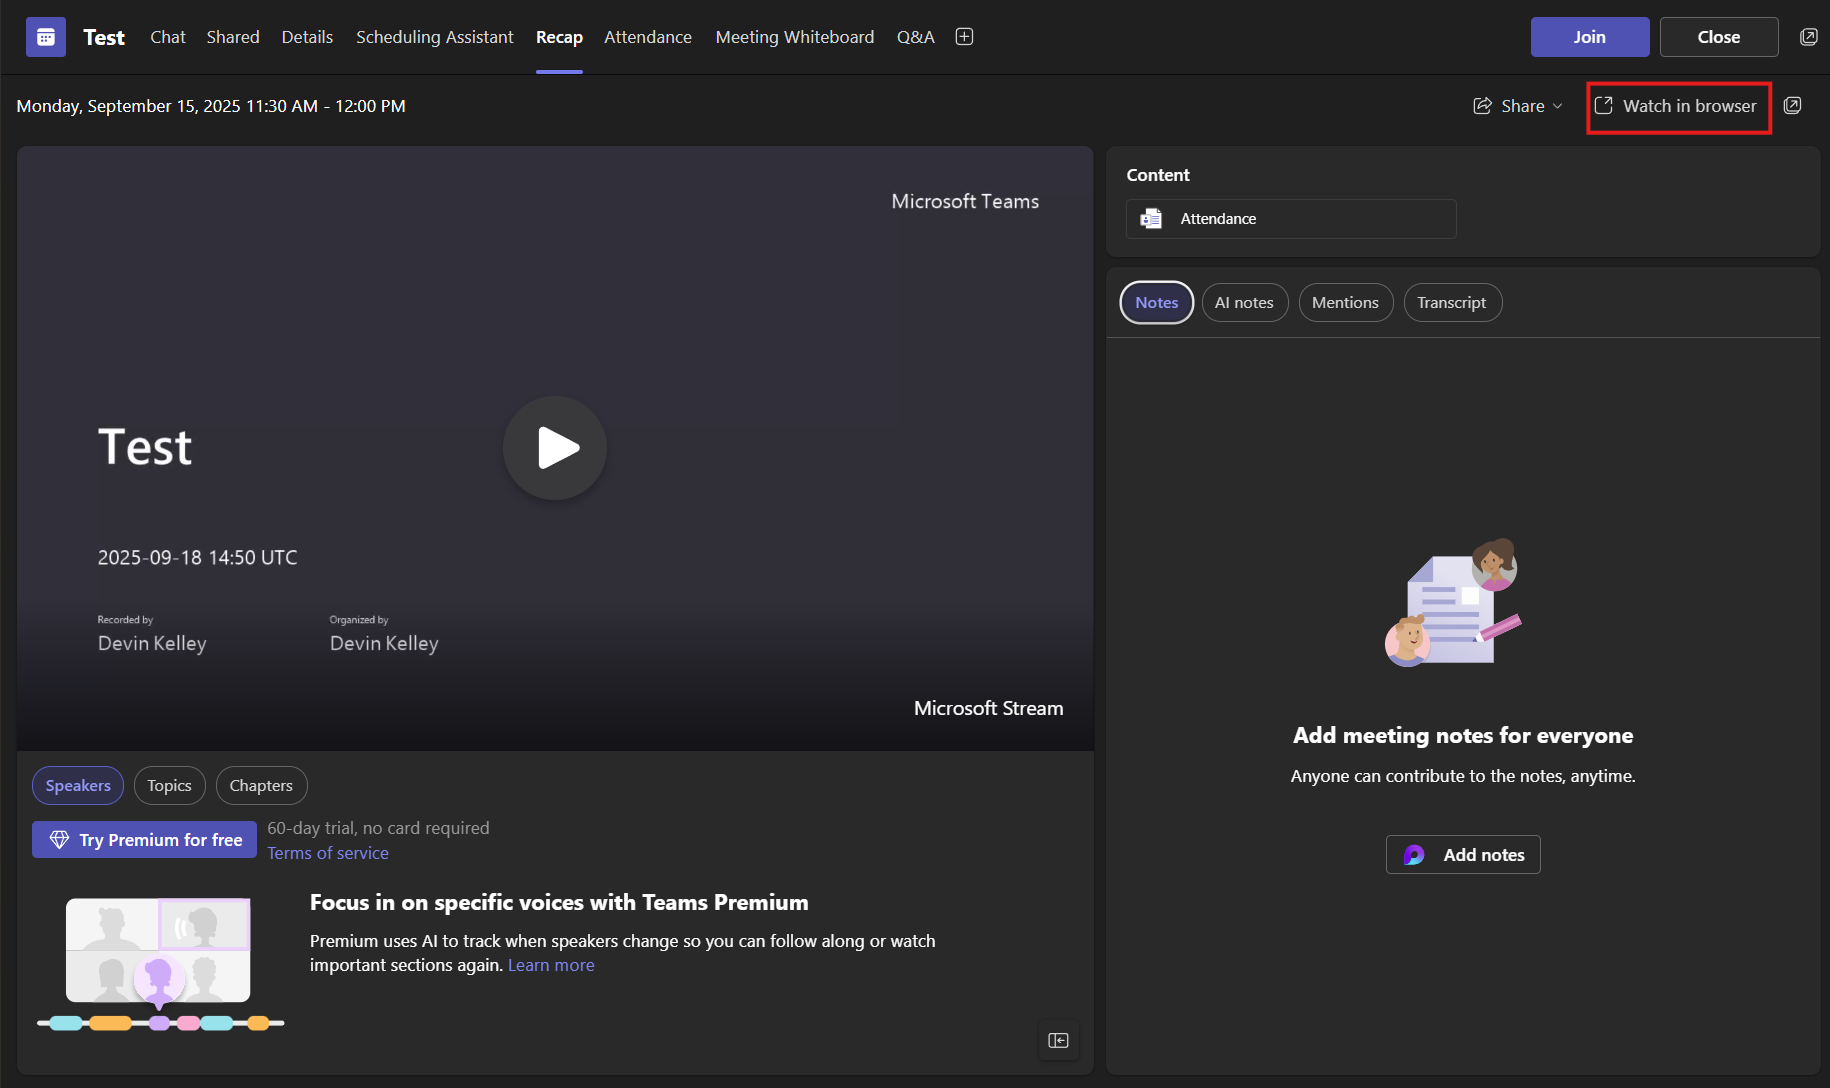Play the Test meeting recording
1830x1088 pixels.
tap(555, 448)
